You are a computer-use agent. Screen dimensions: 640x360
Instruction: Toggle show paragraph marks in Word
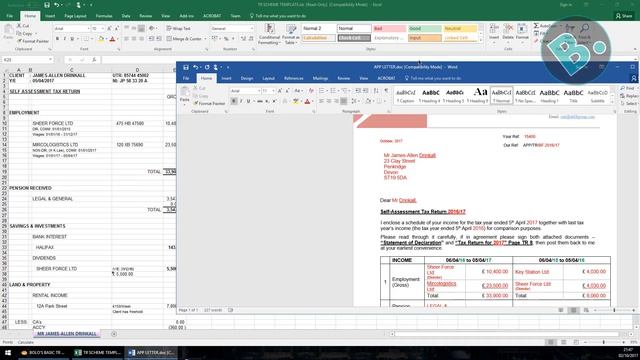click(x=386, y=91)
